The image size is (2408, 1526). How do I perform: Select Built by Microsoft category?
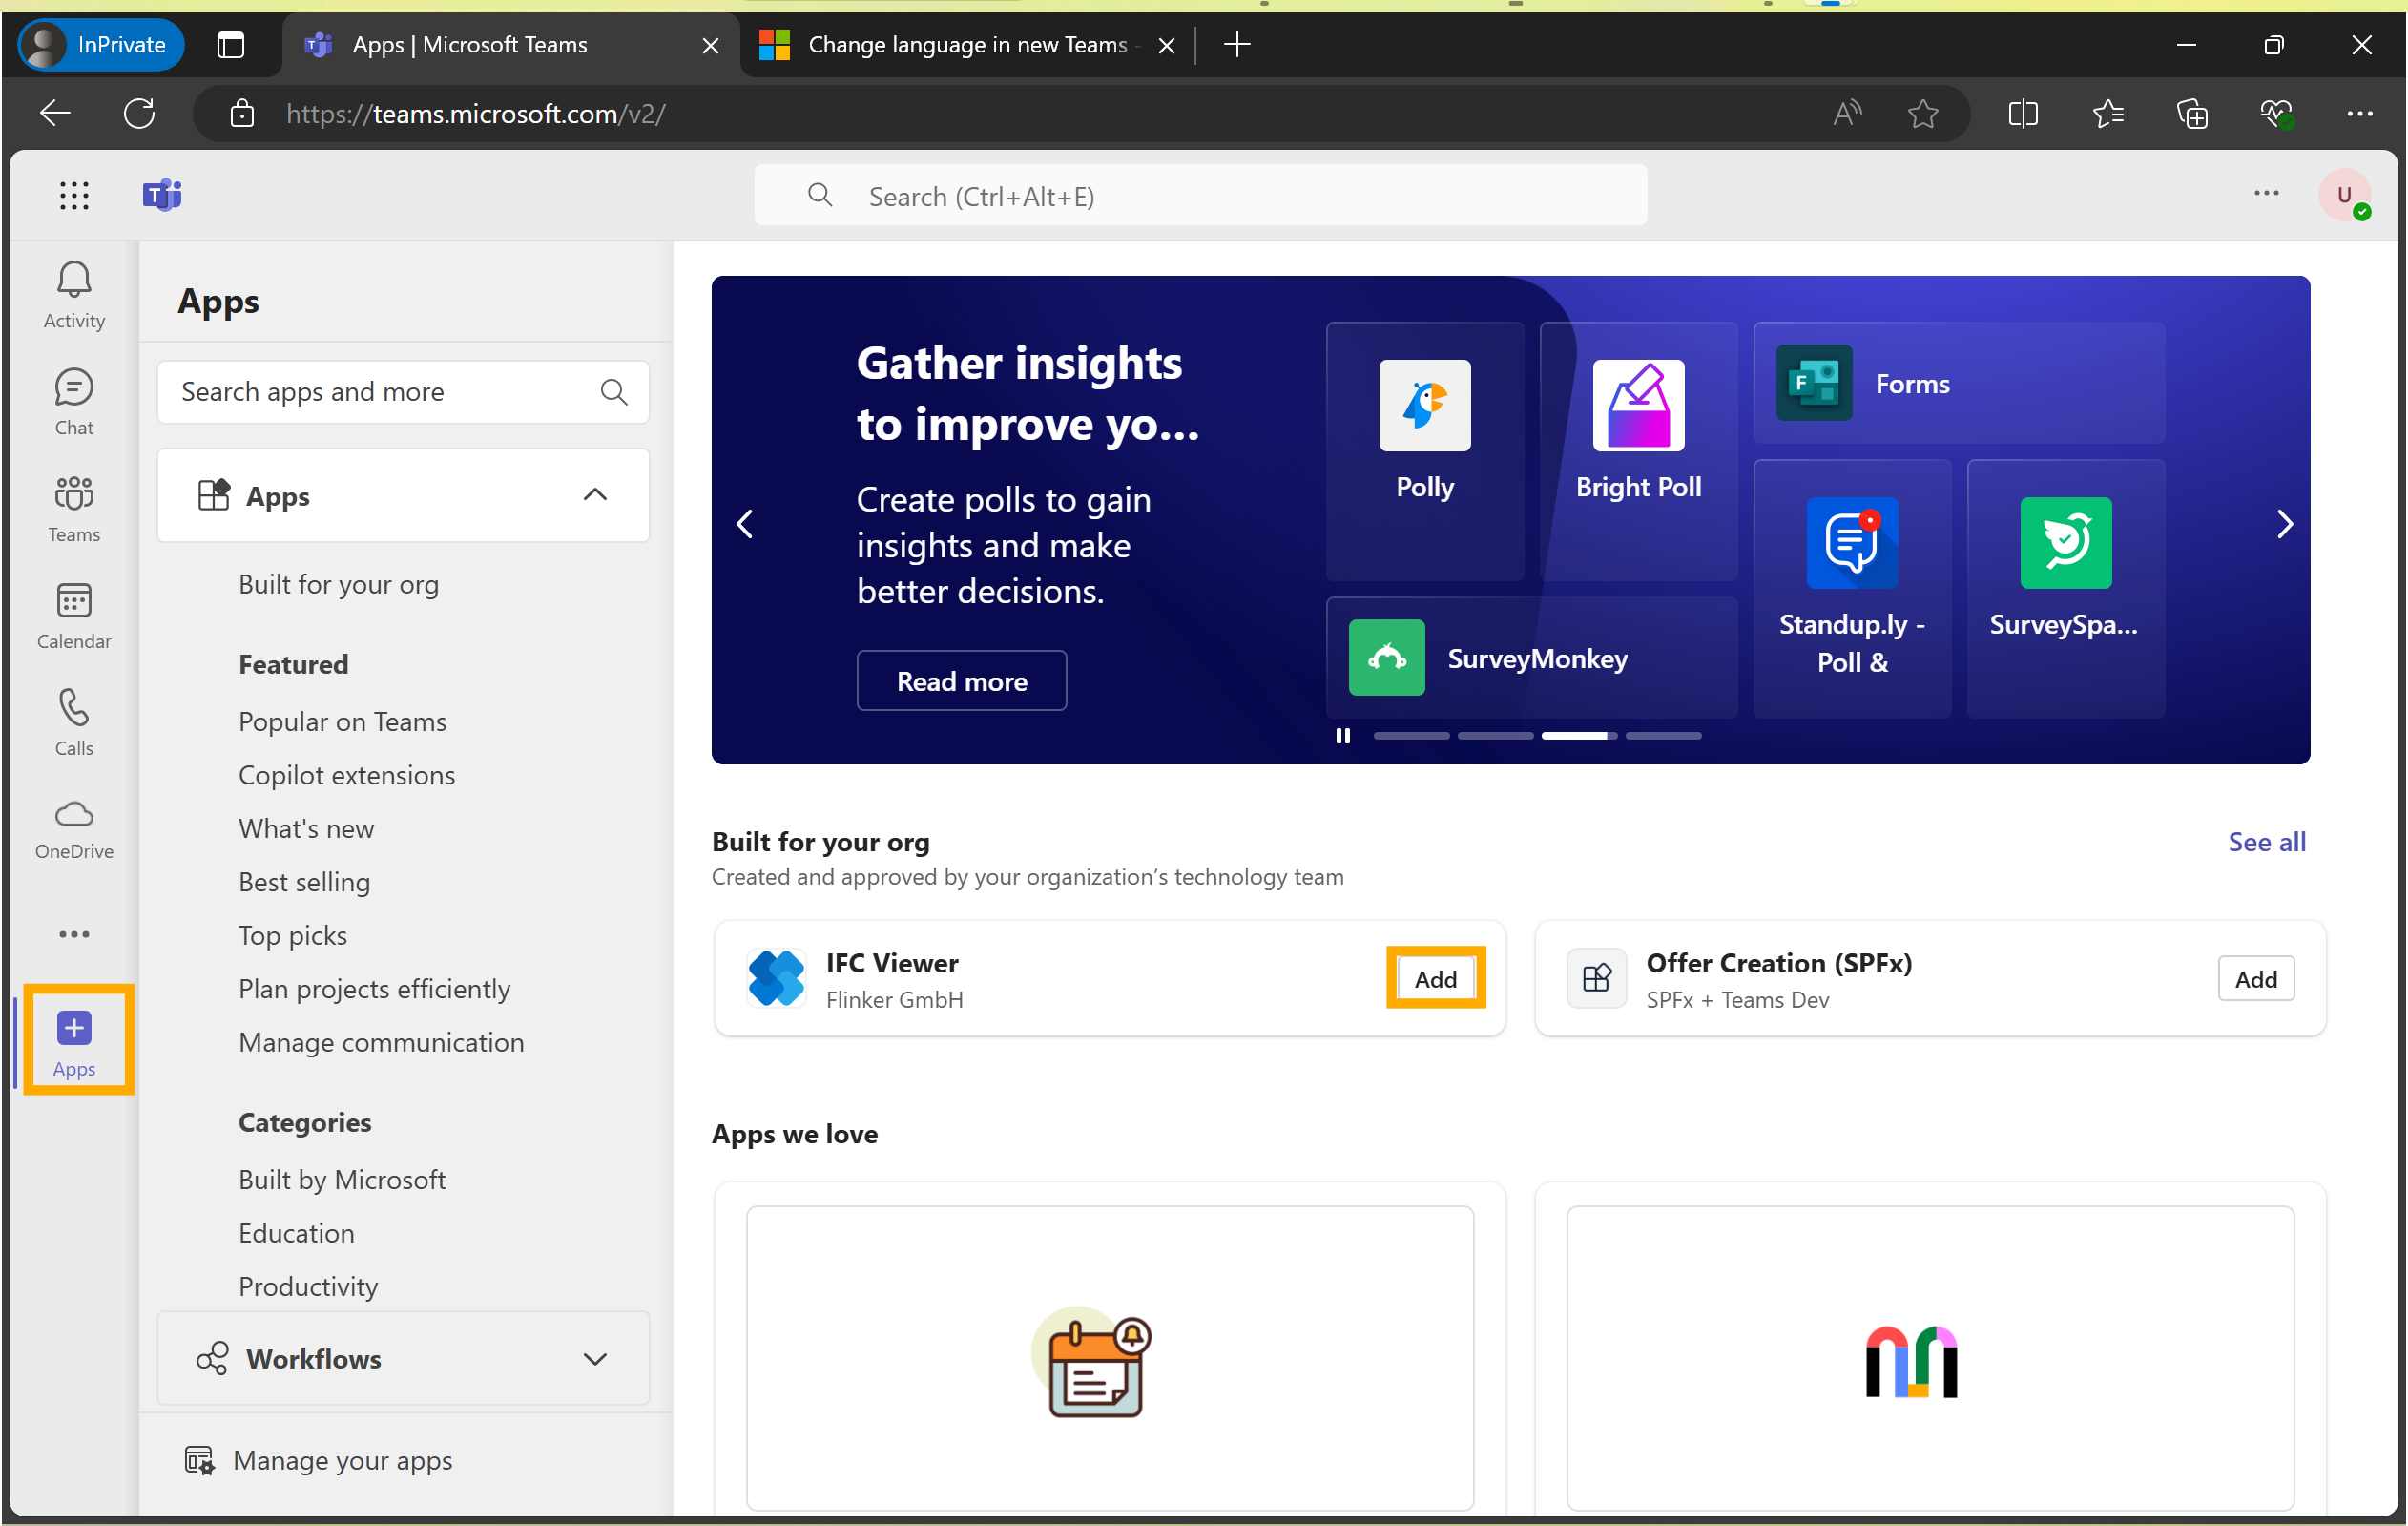click(342, 1179)
